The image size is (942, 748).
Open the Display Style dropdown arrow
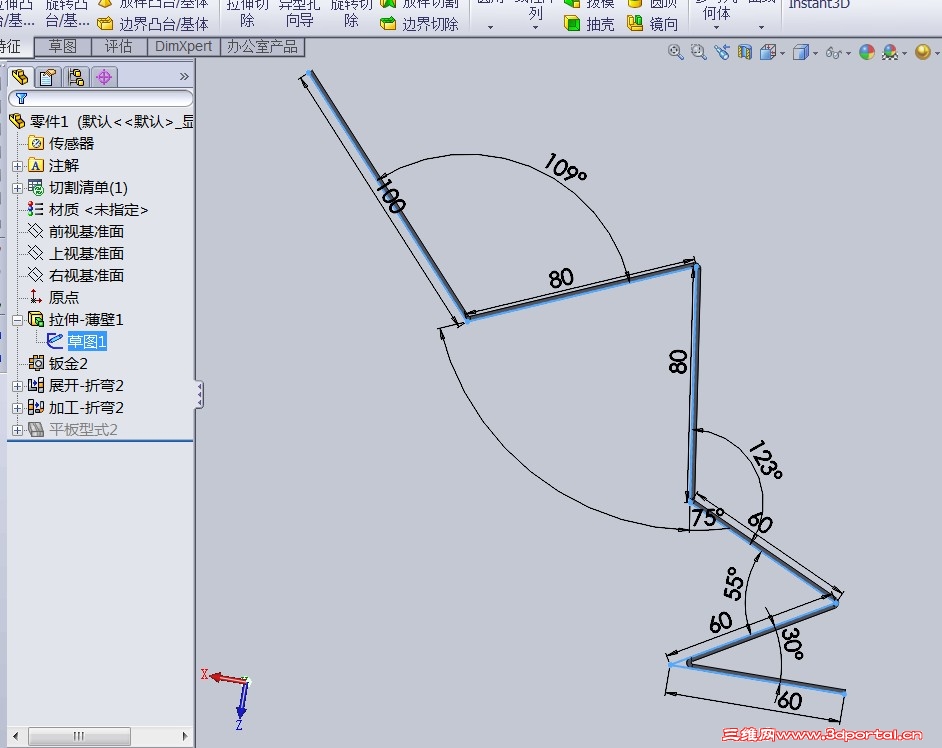click(x=815, y=53)
